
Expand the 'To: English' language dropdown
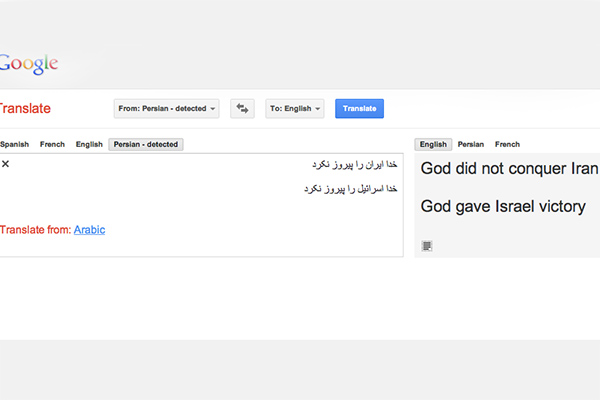(x=295, y=108)
